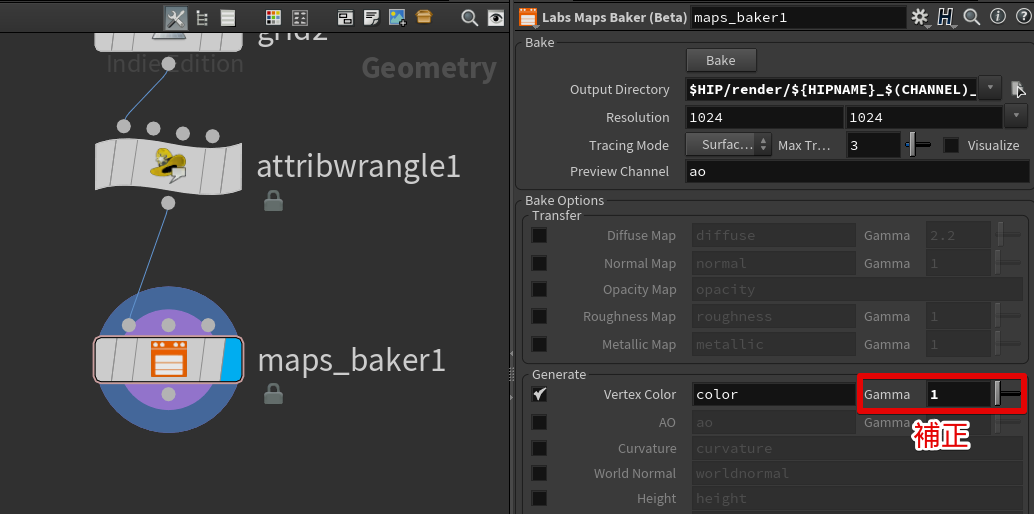Screen dimensions: 1034x514
Task: Enable the Metallic Map checkbox
Action: tap(539, 344)
